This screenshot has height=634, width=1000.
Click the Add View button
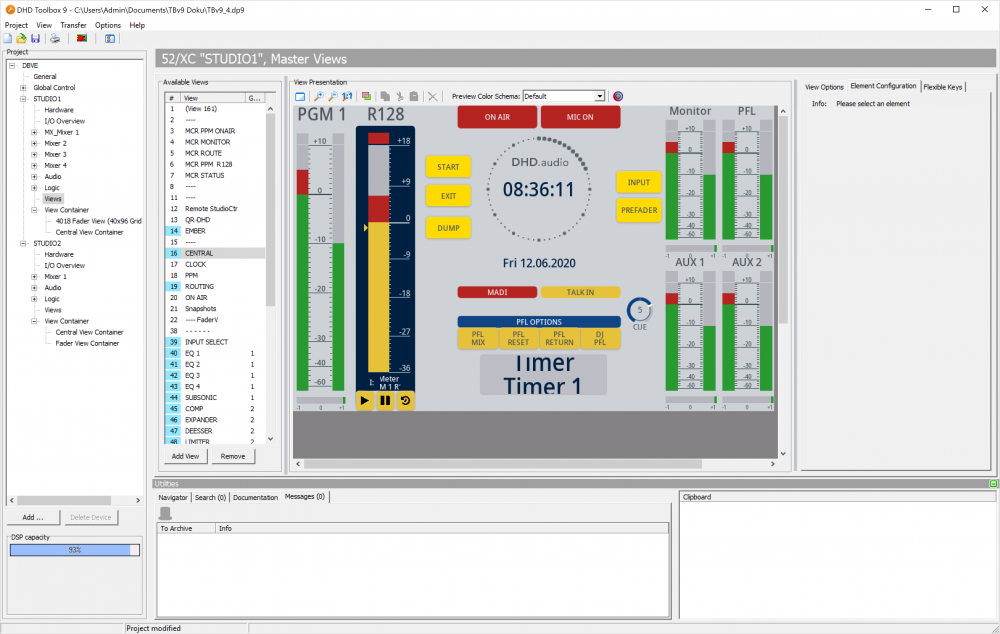coord(185,455)
